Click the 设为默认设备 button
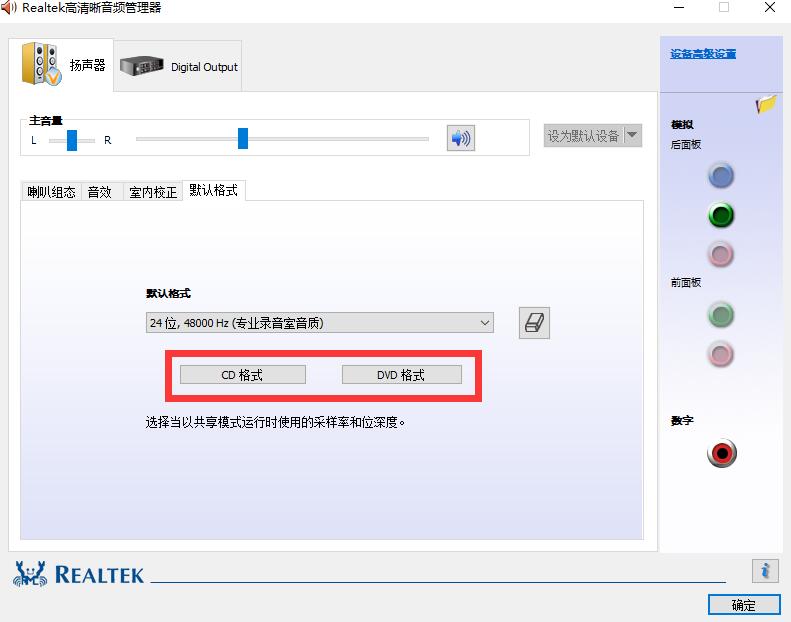The image size is (791, 622). (x=584, y=136)
